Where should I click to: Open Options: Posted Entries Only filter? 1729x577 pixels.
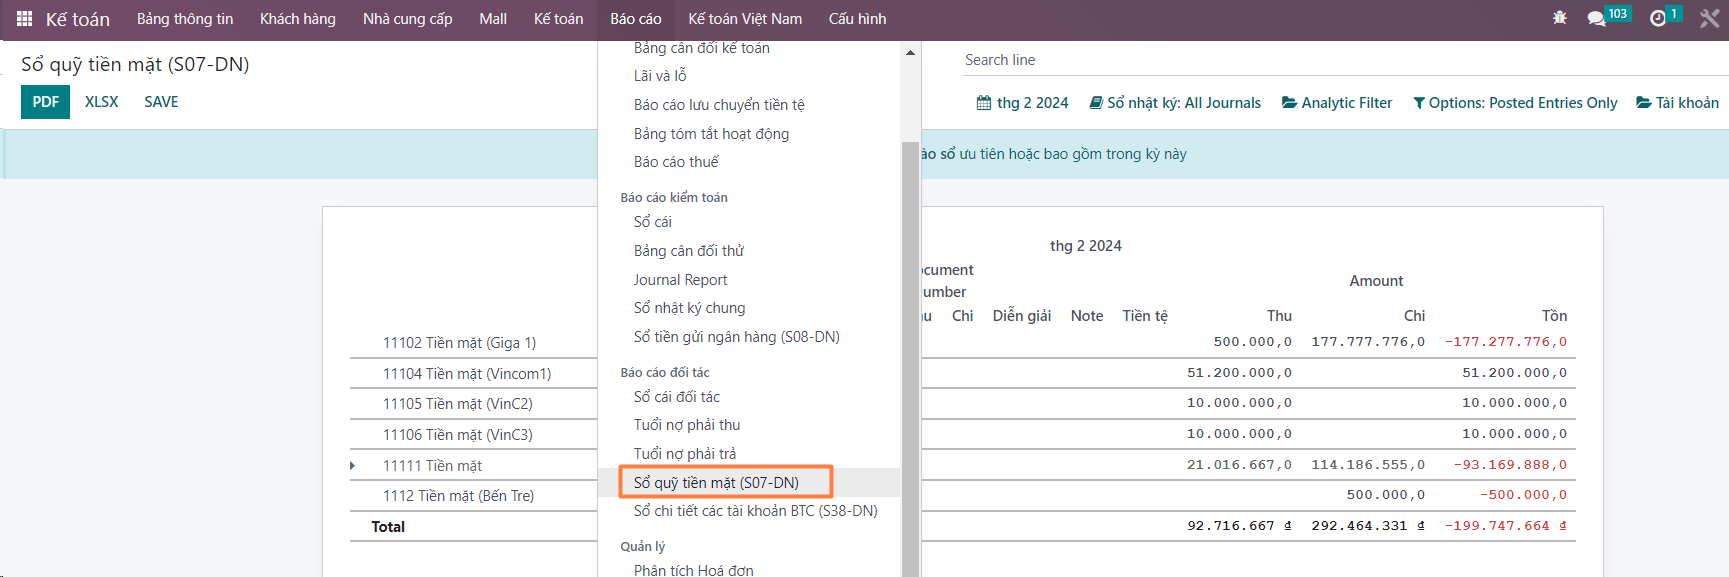pos(1515,103)
